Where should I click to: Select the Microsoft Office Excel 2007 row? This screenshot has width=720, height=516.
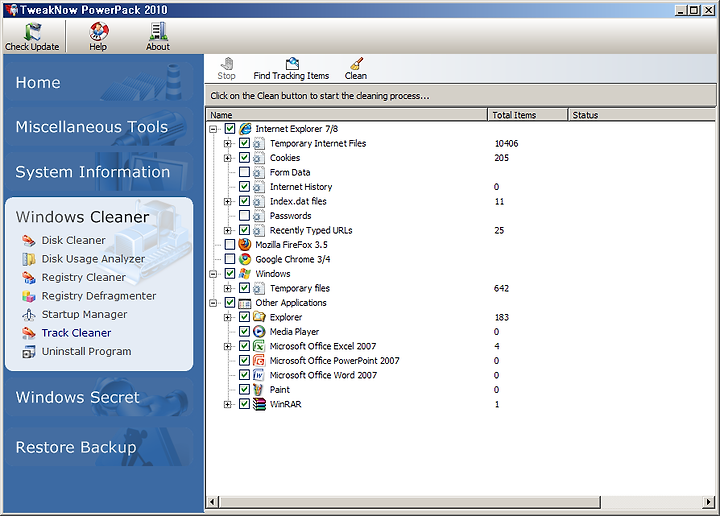pos(323,346)
